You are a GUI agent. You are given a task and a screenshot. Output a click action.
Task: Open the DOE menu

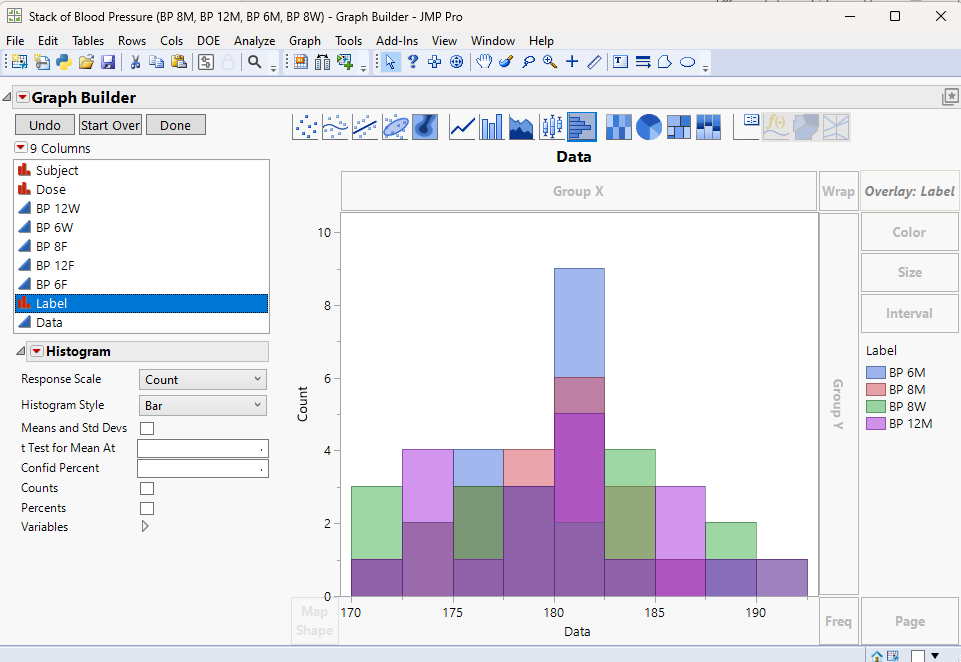pos(208,40)
